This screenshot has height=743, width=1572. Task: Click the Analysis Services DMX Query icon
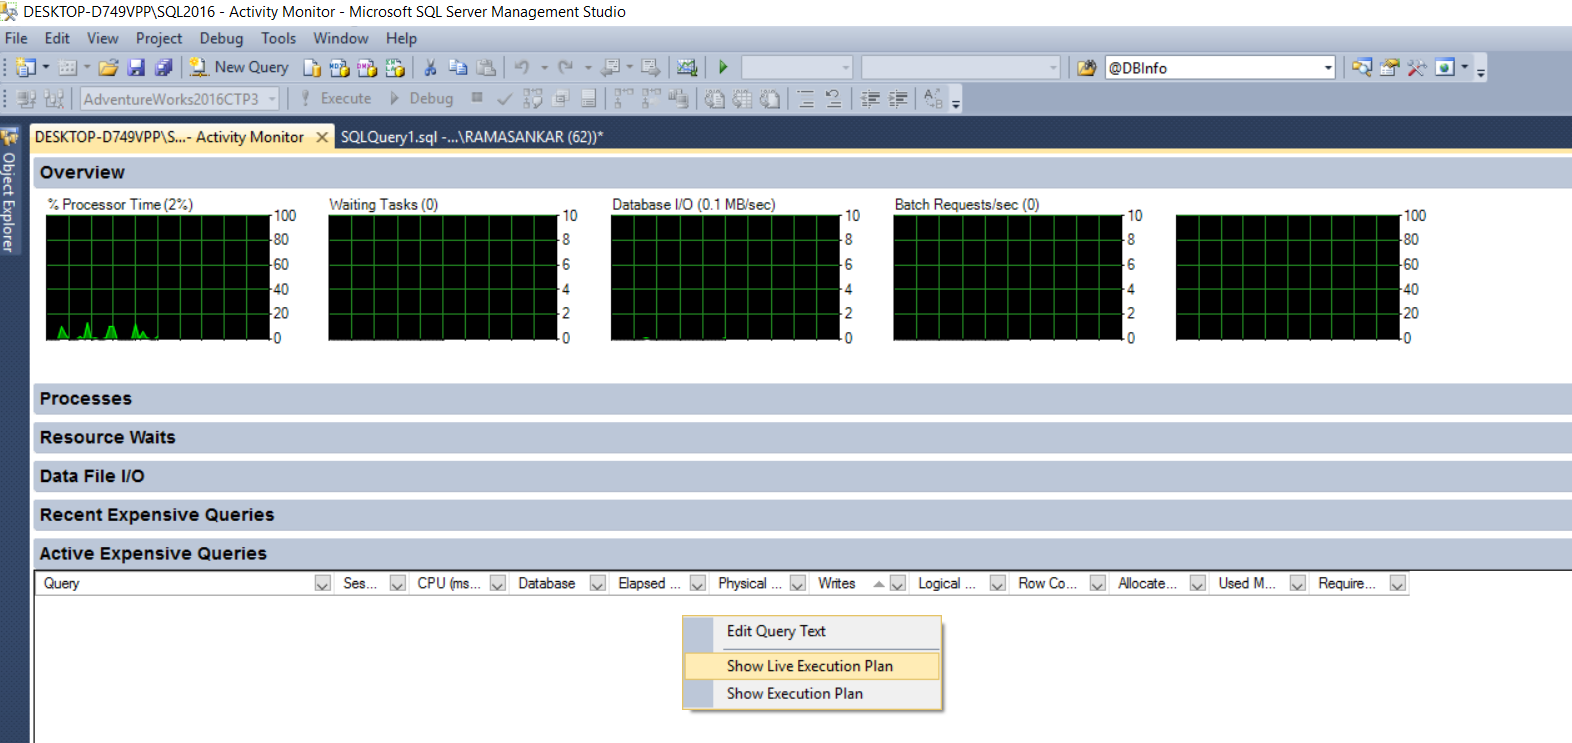[x=367, y=67]
